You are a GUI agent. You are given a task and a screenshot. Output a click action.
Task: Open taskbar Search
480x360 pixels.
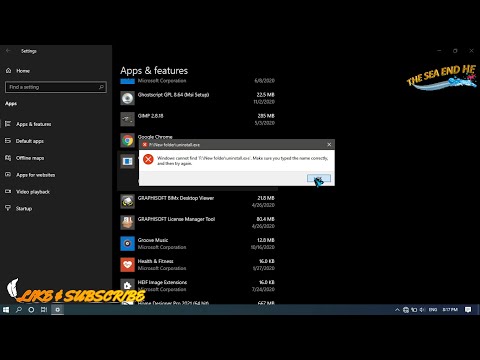(x=19, y=310)
